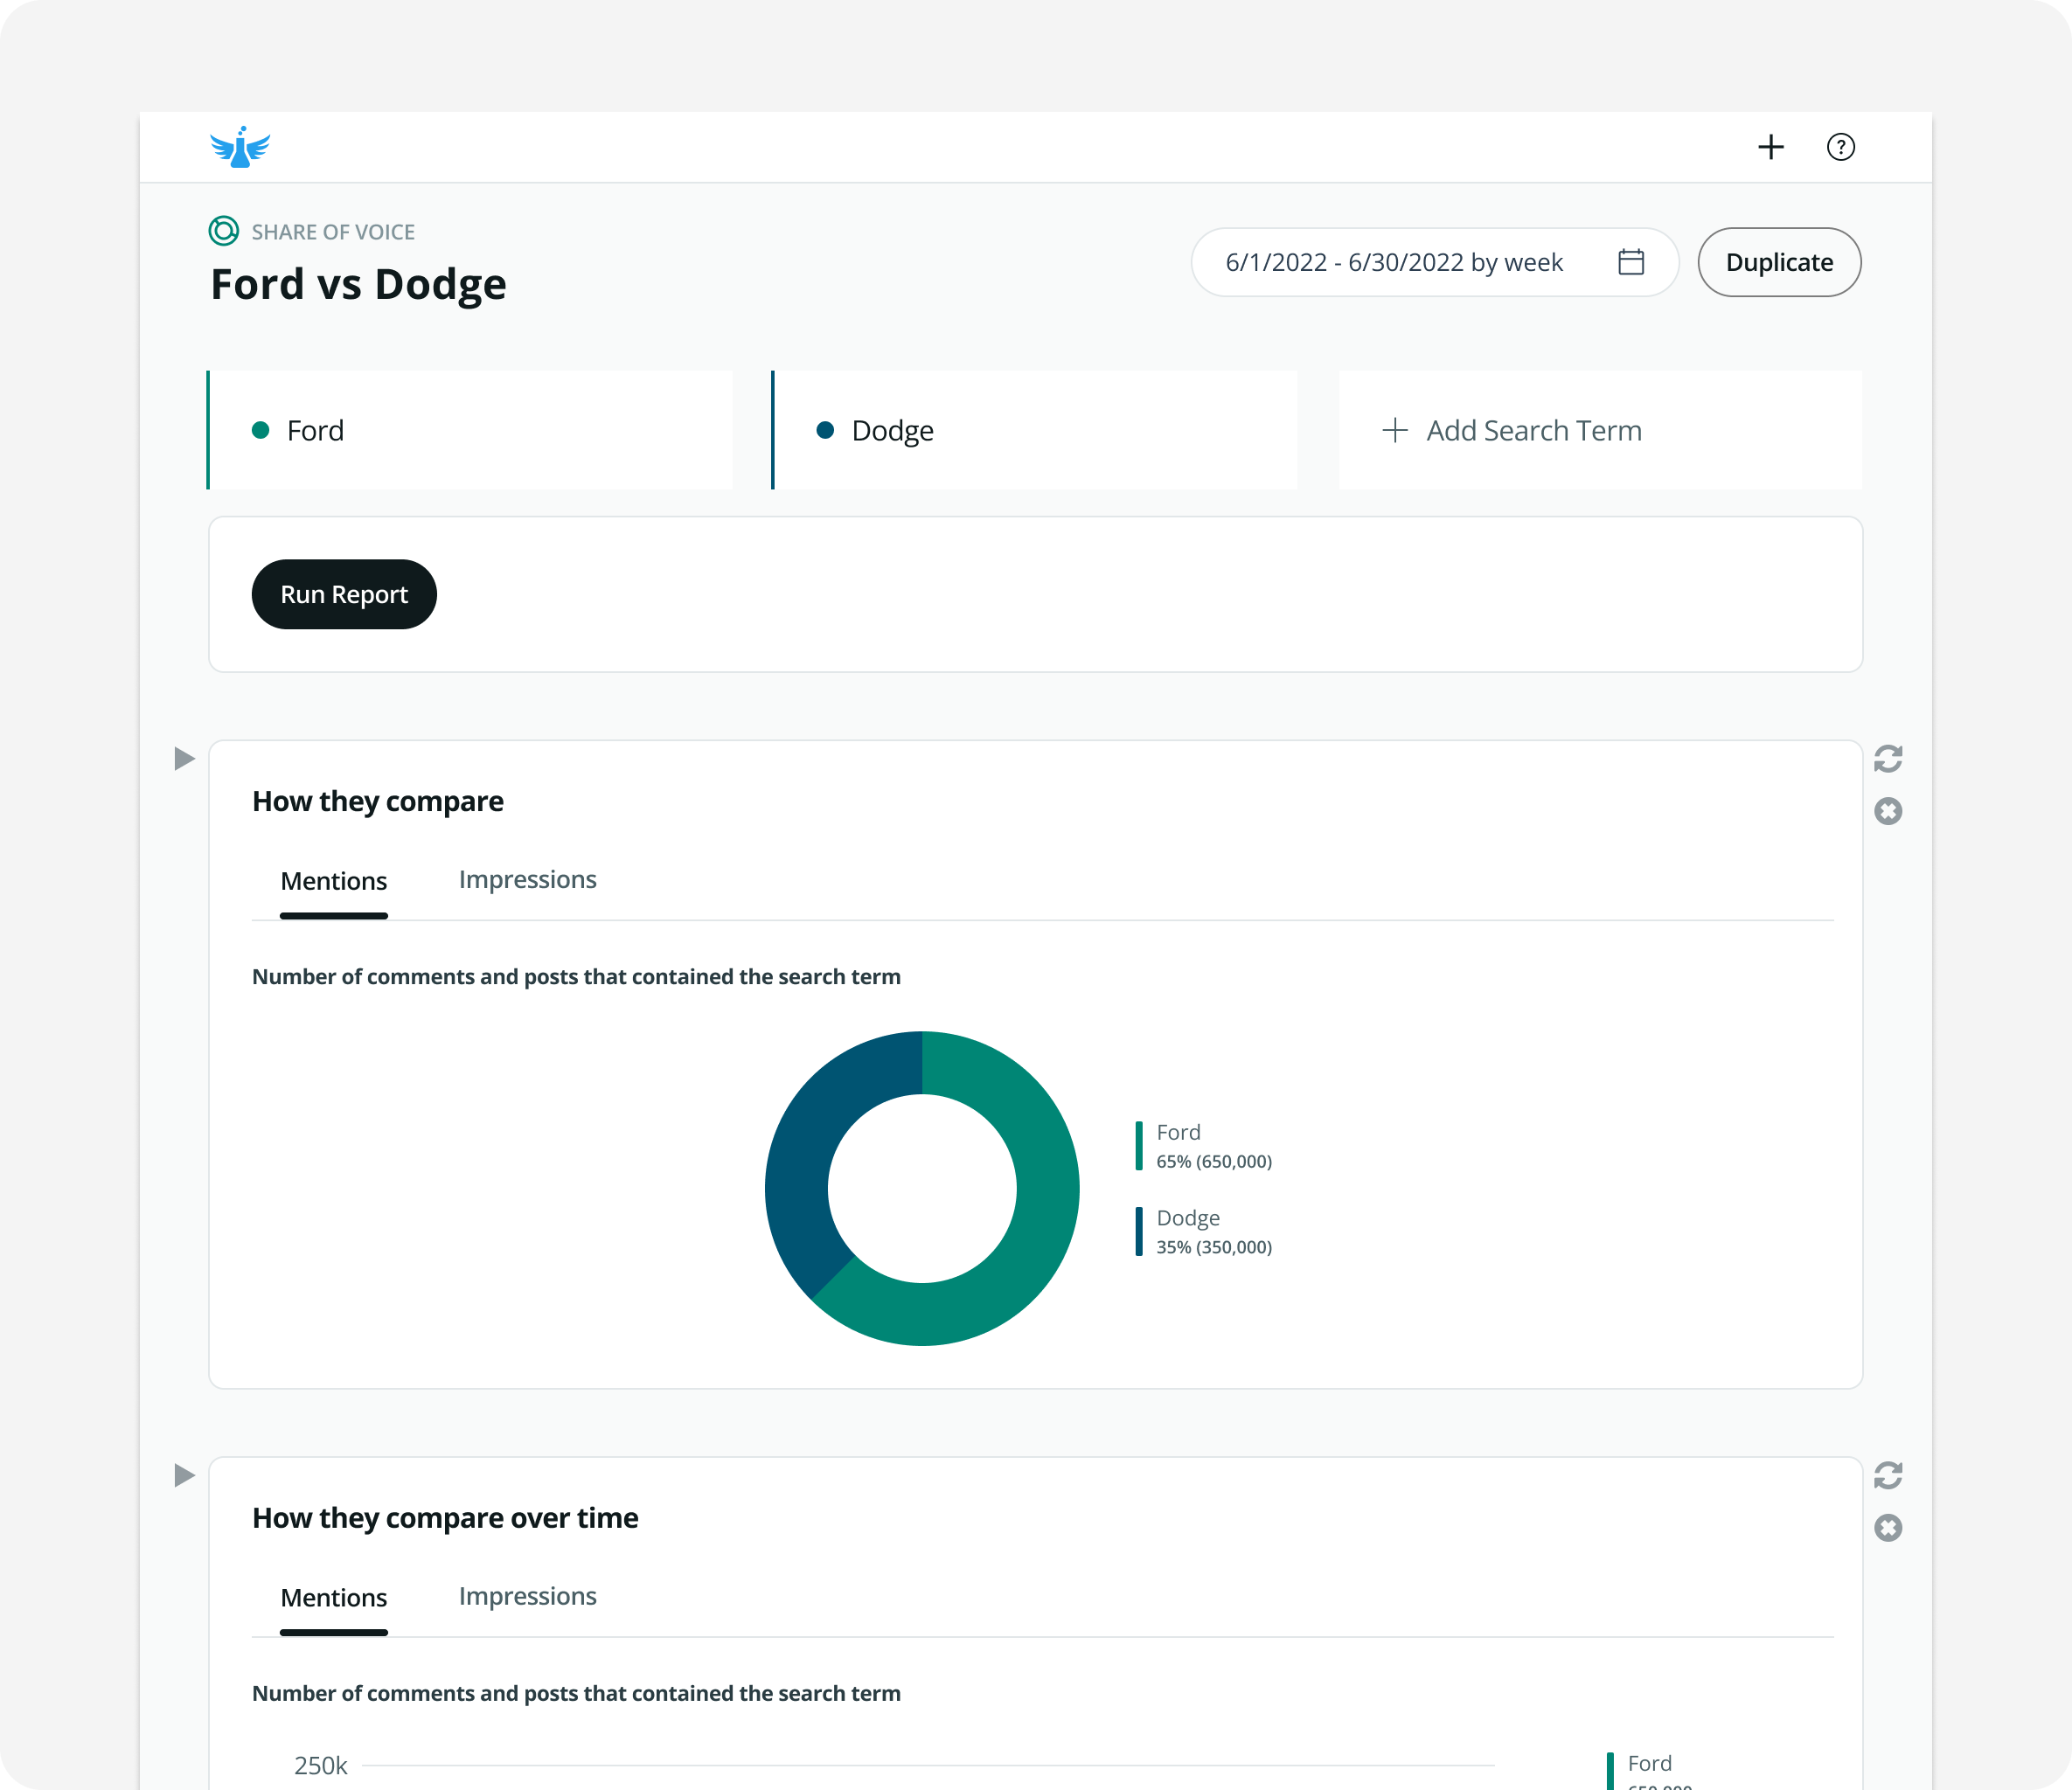
Task: Click the 250k axis label
Action: click(320, 1765)
